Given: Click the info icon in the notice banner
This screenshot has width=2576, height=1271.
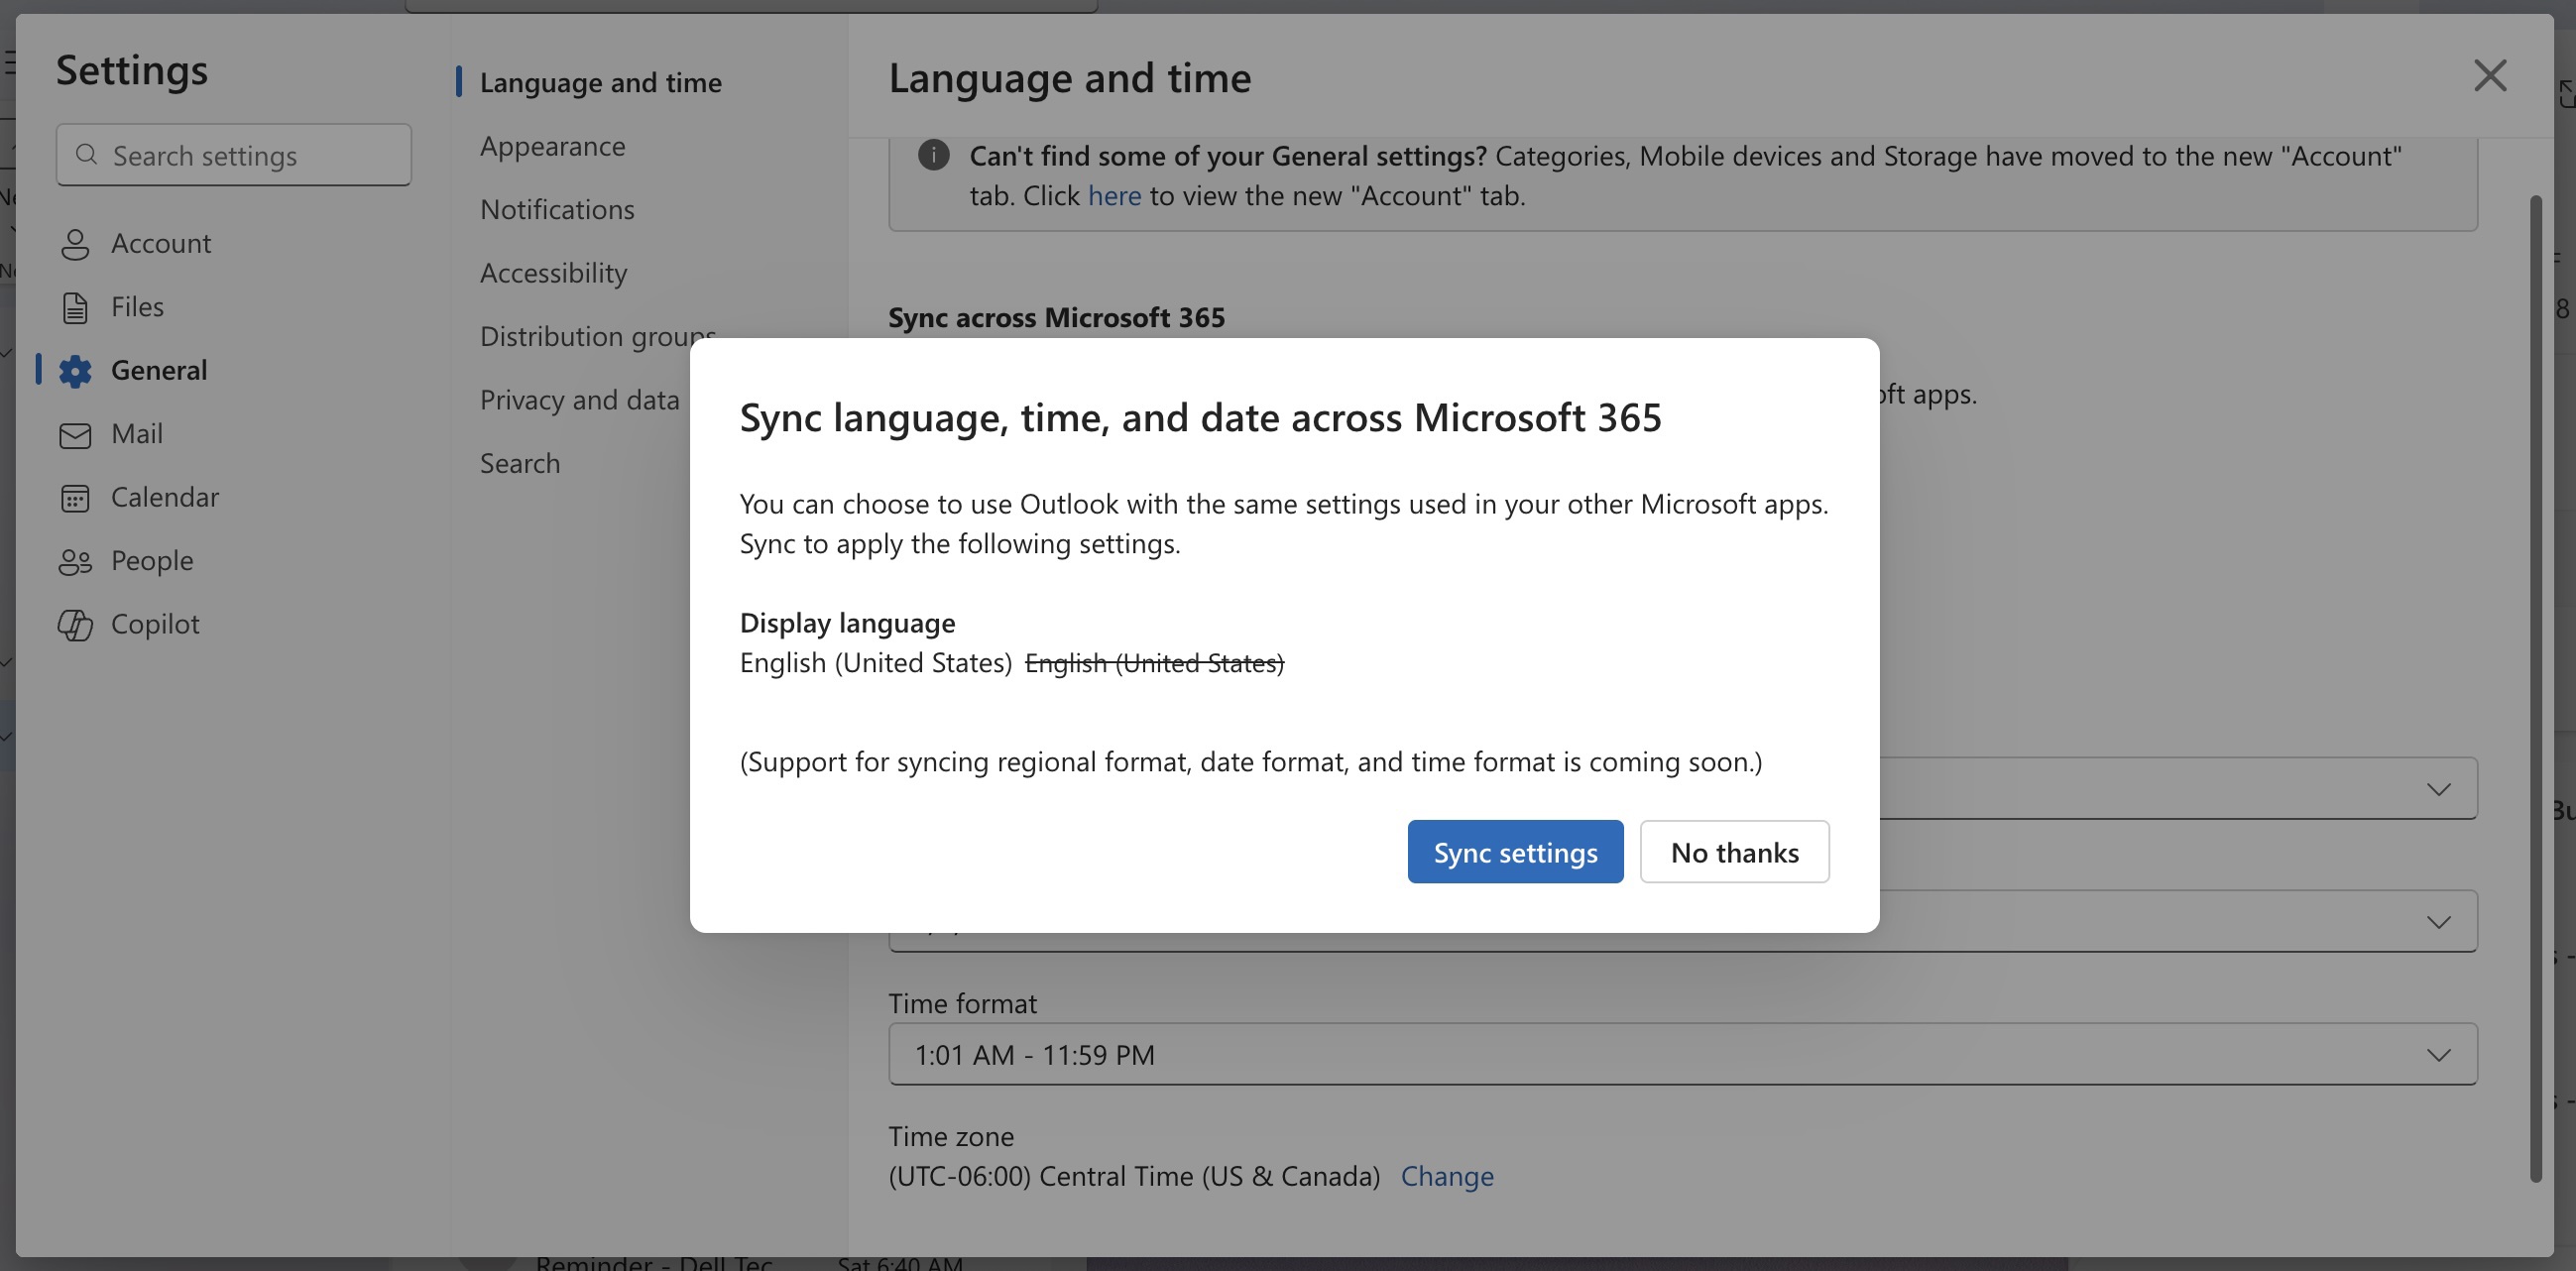Looking at the screenshot, I should point(933,155).
